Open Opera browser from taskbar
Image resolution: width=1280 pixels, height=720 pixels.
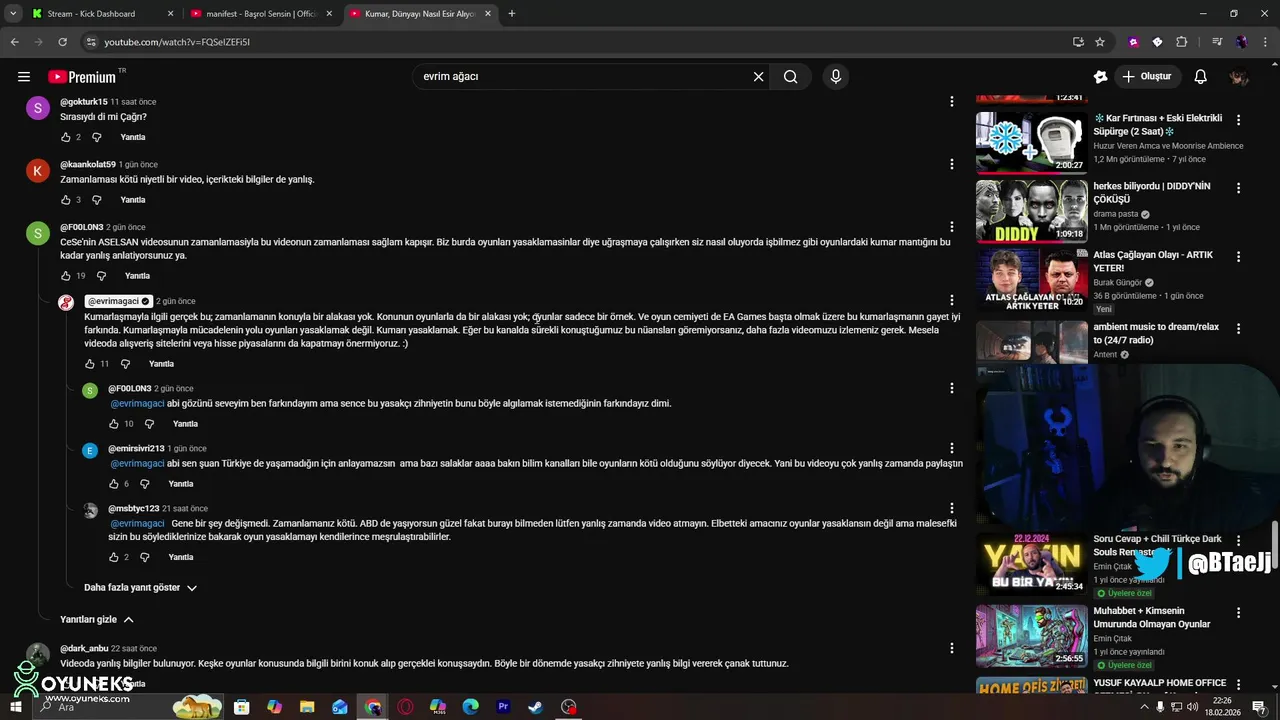pos(405,707)
